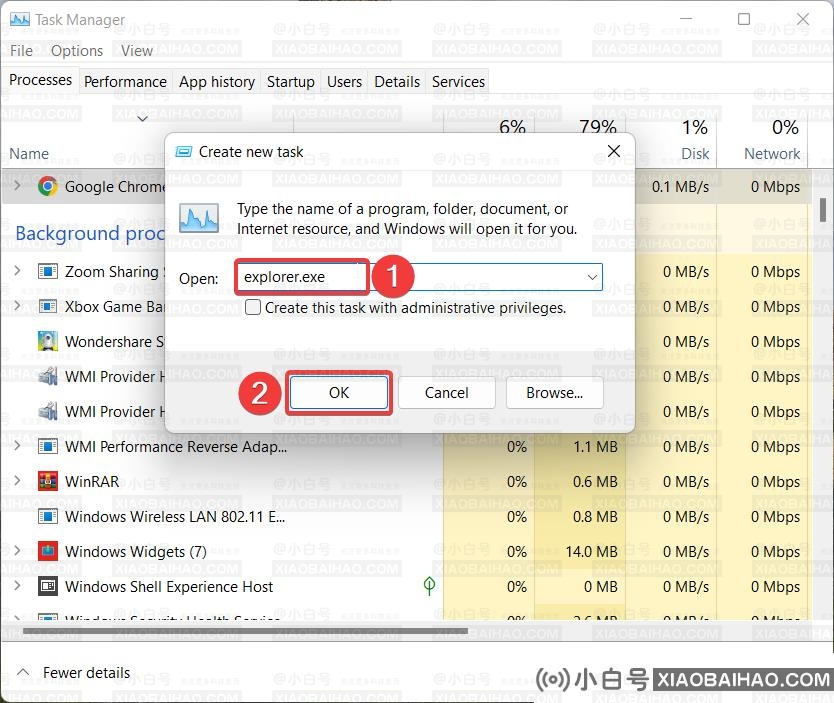This screenshot has height=703, width=834.
Task: Open the dropdown arrow of Open field
Action: (591, 277)
